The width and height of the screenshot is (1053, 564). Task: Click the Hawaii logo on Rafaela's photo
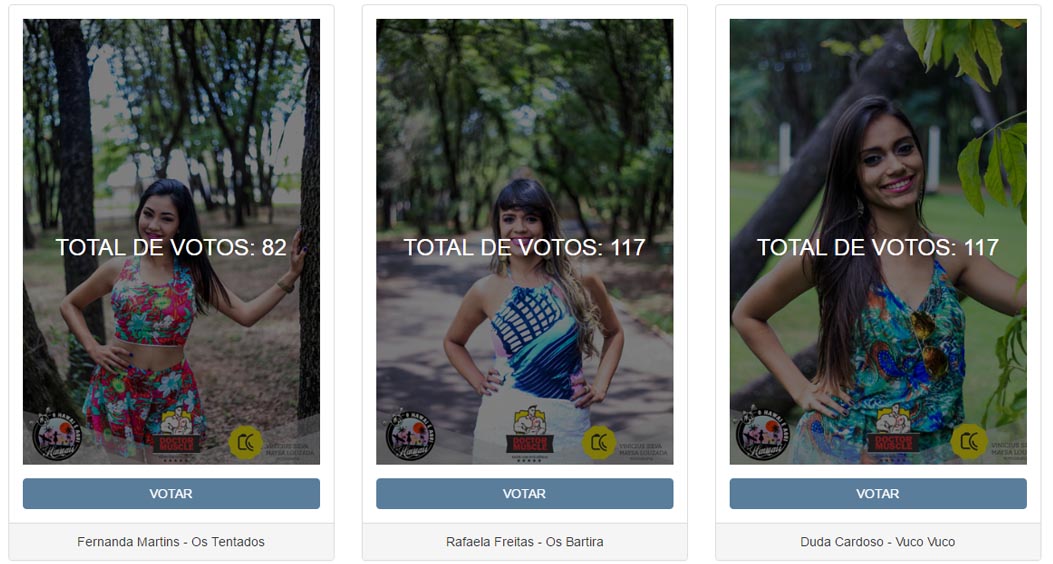coord(410,434)
